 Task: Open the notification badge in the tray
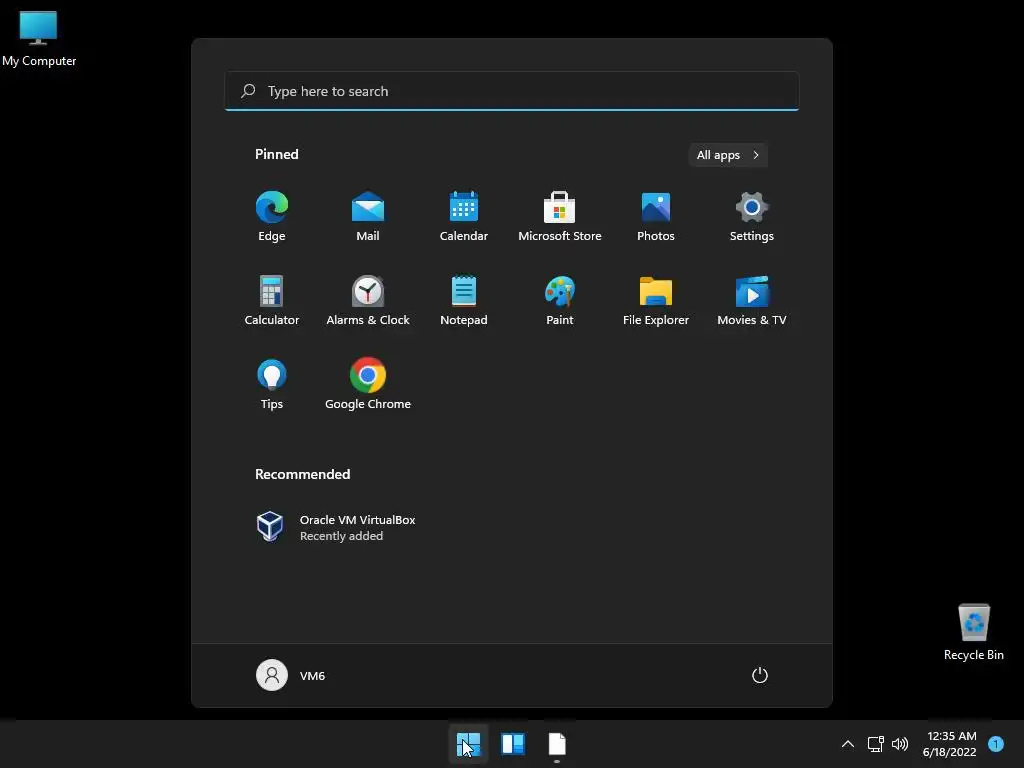point(996,744)
